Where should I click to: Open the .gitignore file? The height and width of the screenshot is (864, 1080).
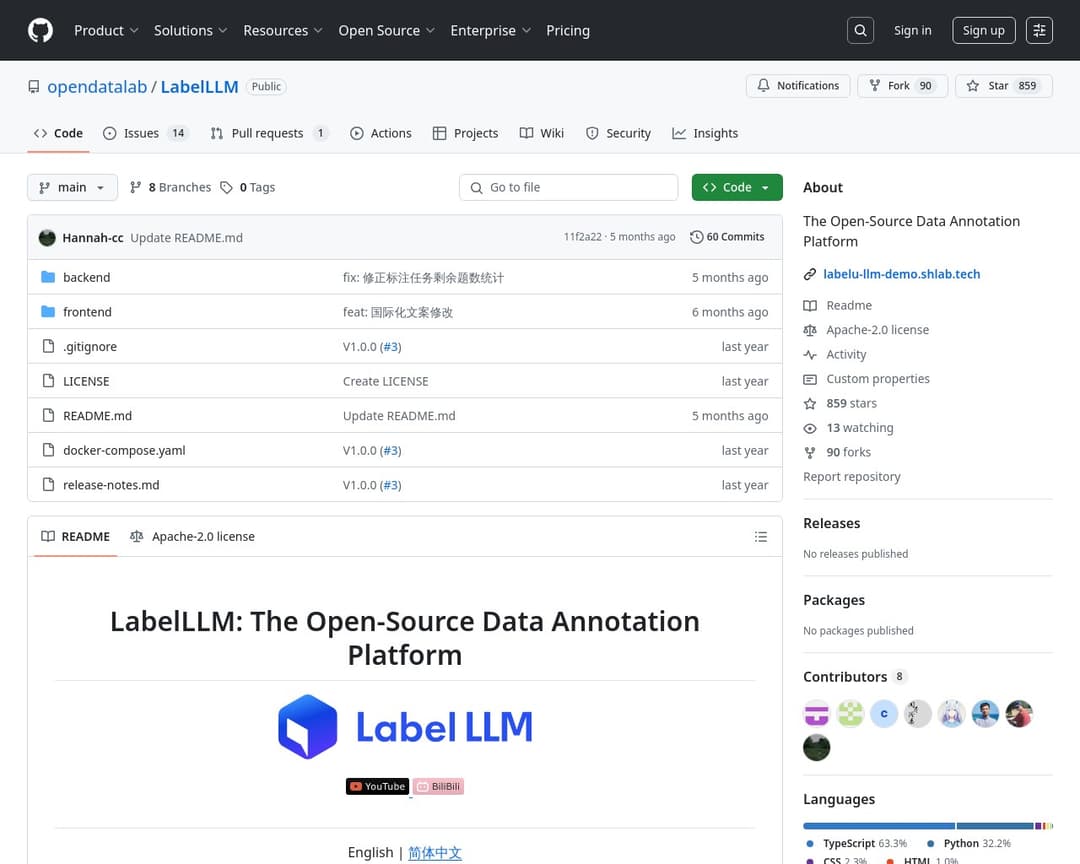90,347
